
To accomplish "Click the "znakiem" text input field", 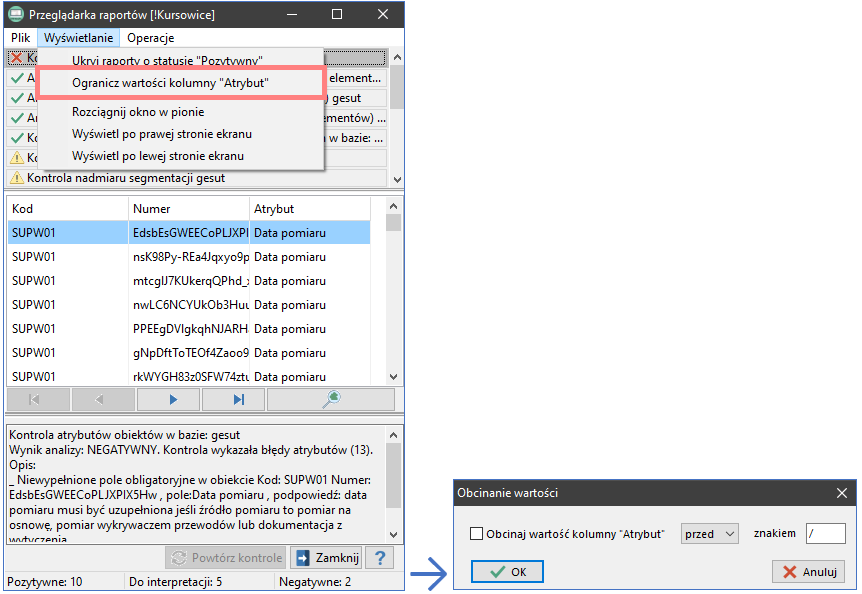I will 825,534.
